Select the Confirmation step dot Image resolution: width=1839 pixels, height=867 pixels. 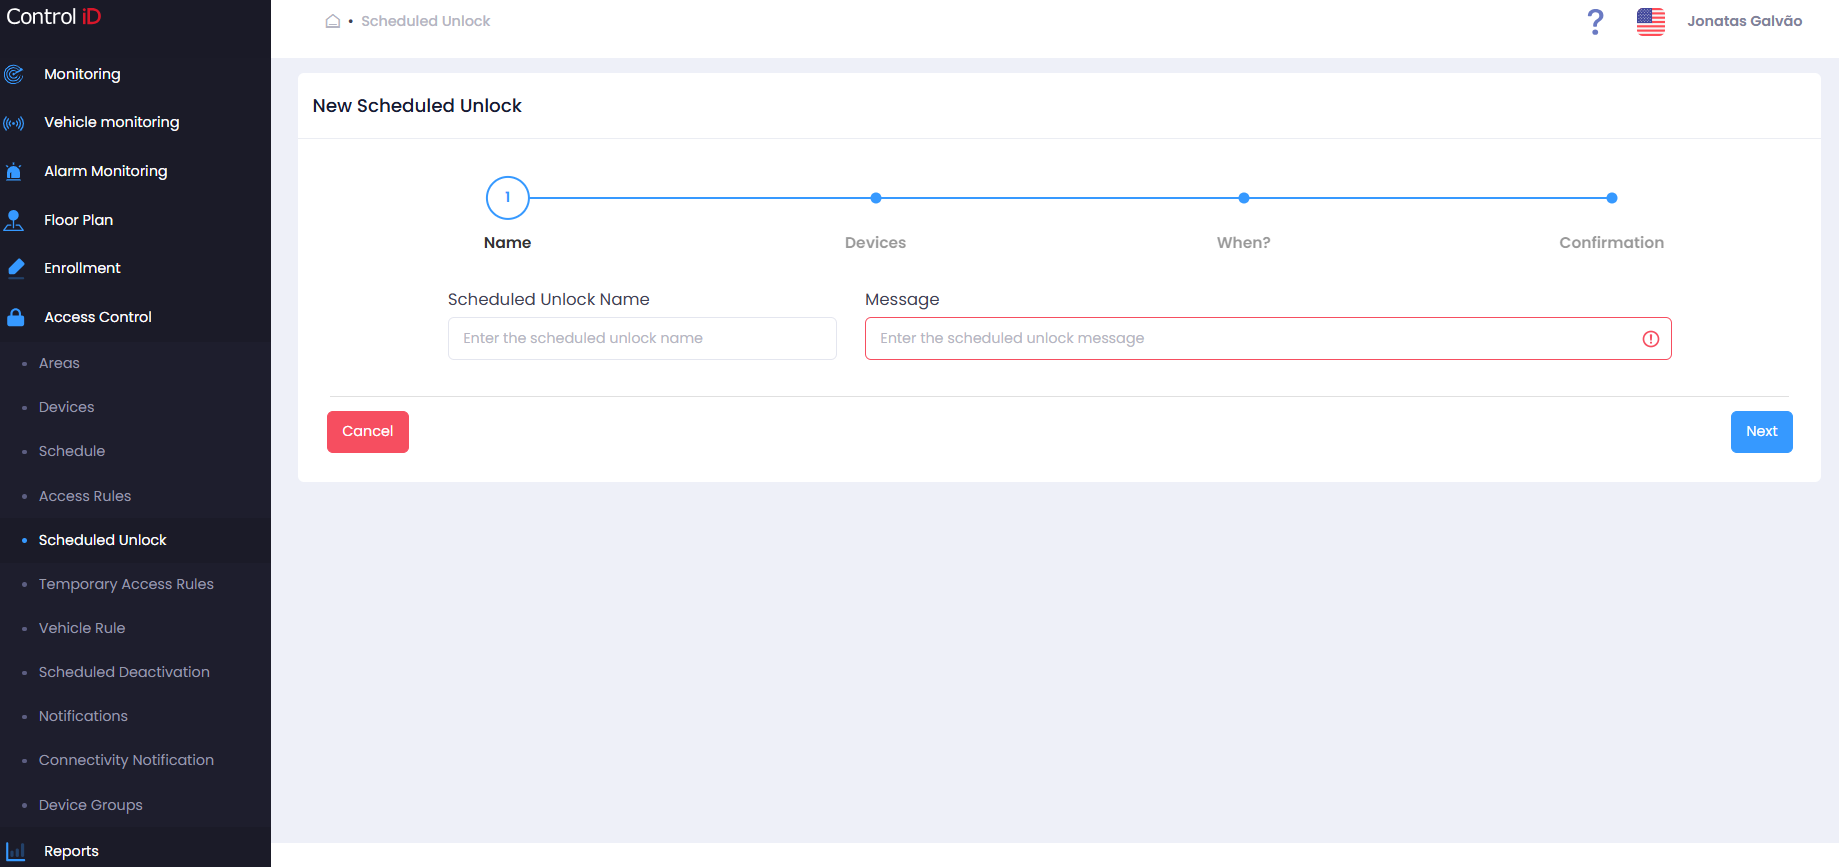(1612, 198)
